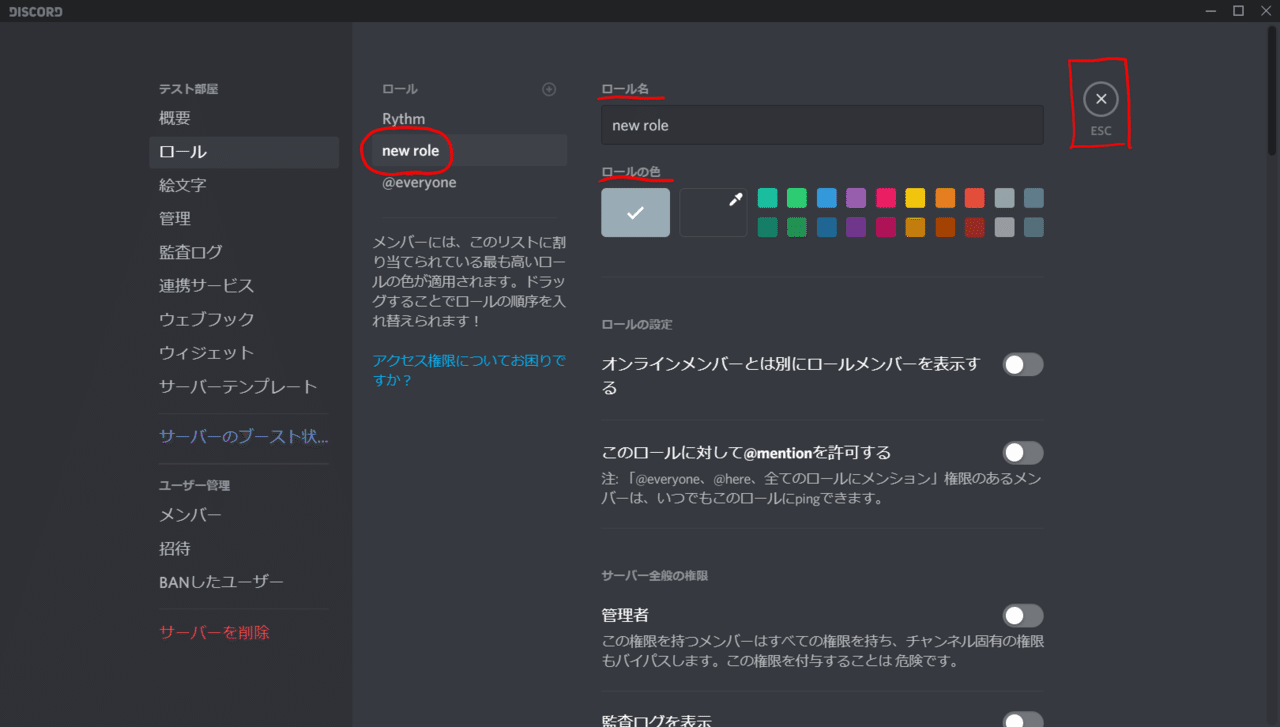Maximize the Discord window

(1238, 11)
